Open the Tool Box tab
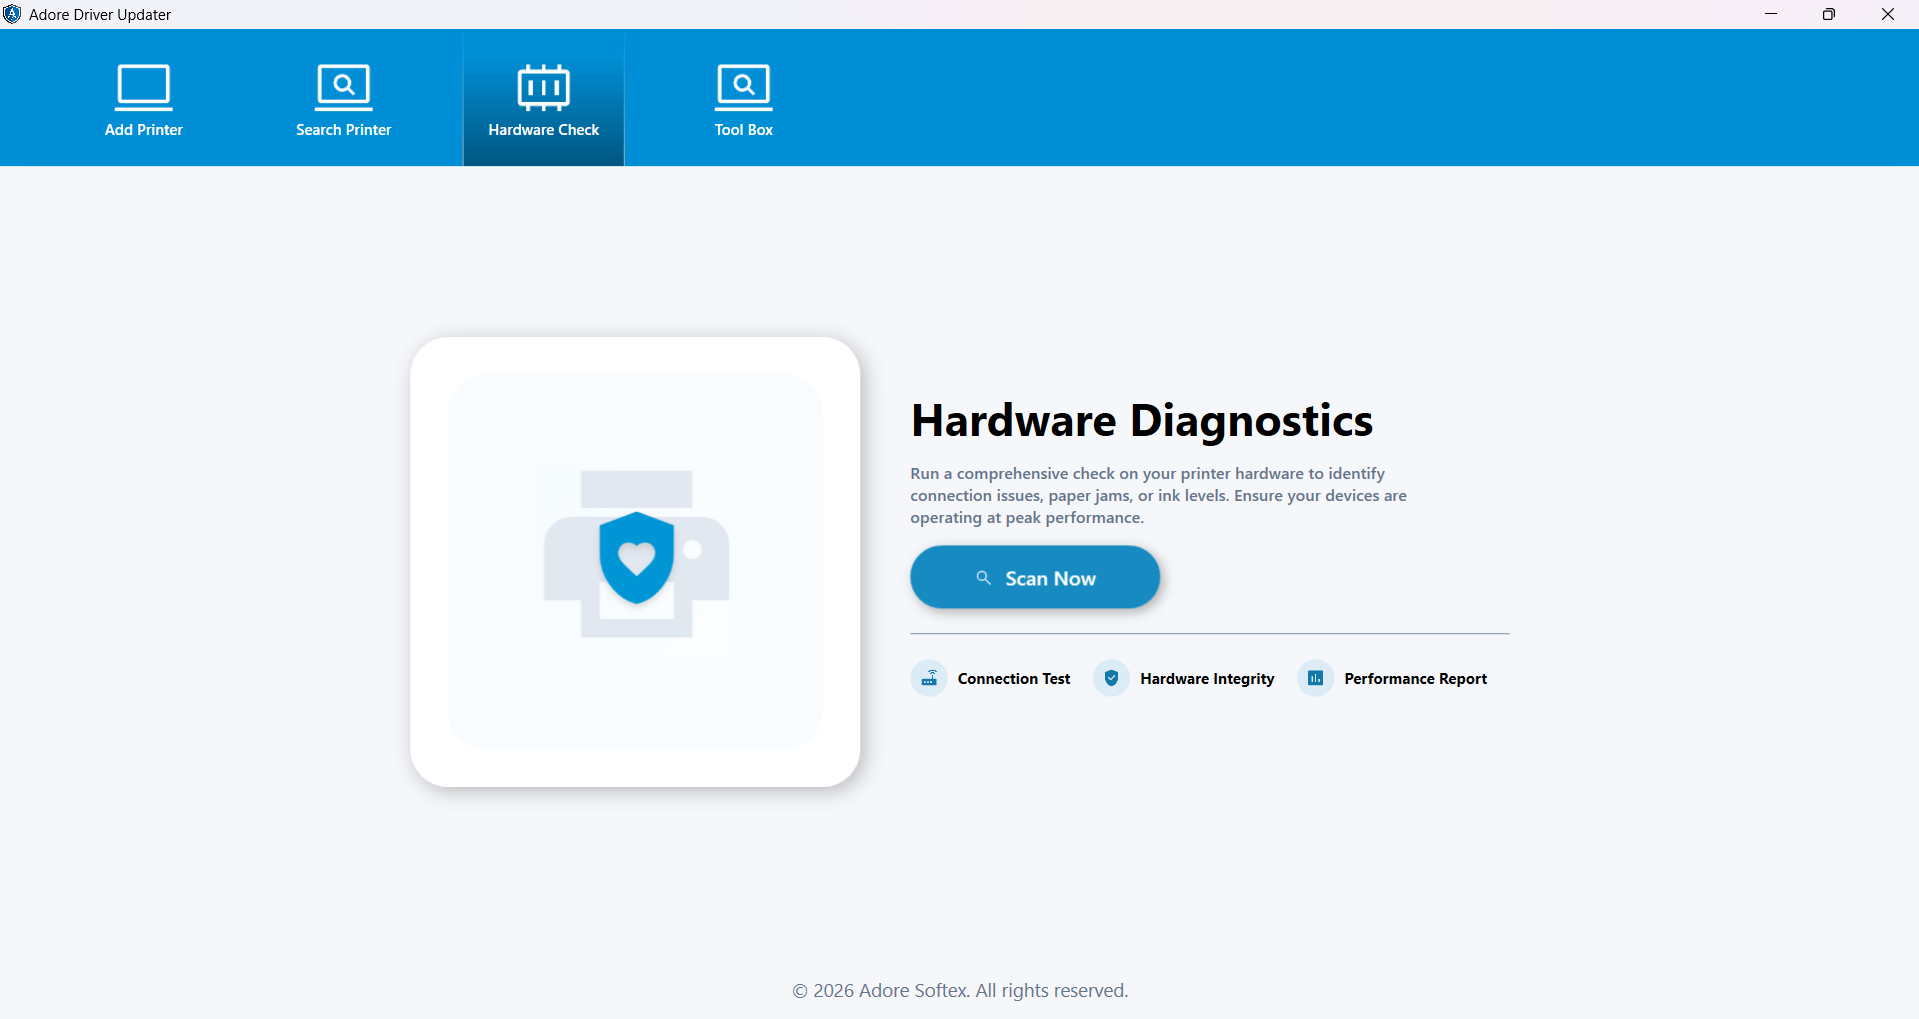The image size is (1919, 1019). (743, 100)
